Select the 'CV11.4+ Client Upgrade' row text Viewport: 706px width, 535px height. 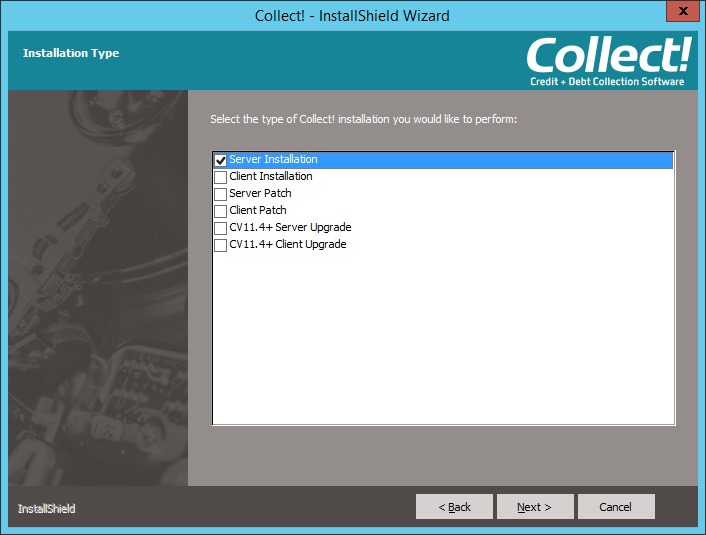click(x=288, y=244)
